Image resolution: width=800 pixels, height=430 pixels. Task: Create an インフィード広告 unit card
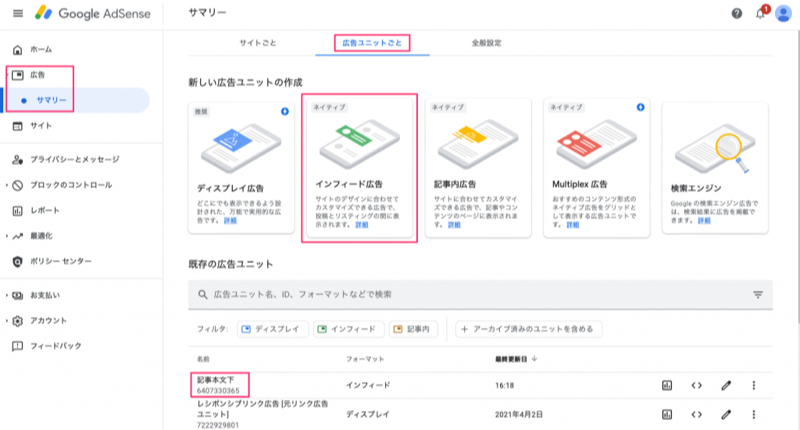(360, 168)
